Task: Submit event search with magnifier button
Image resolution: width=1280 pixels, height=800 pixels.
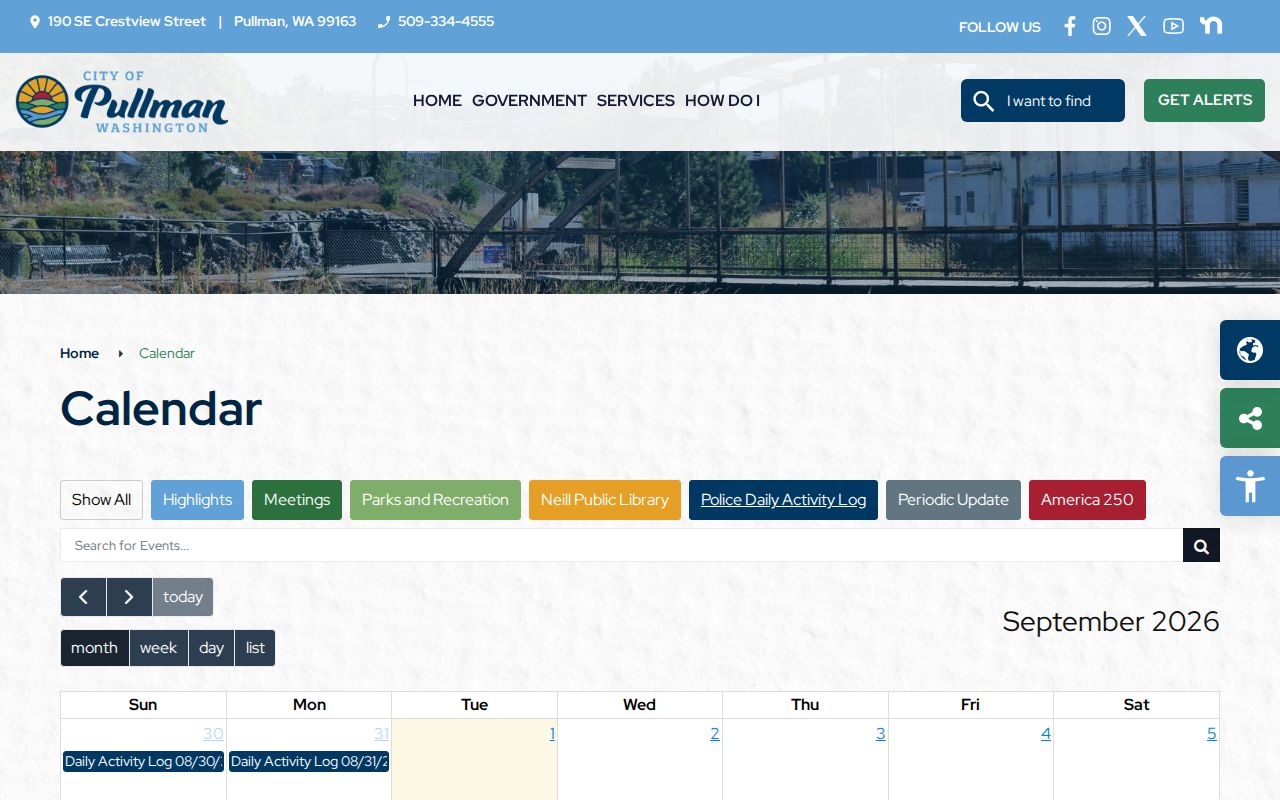Action: 1201,546
